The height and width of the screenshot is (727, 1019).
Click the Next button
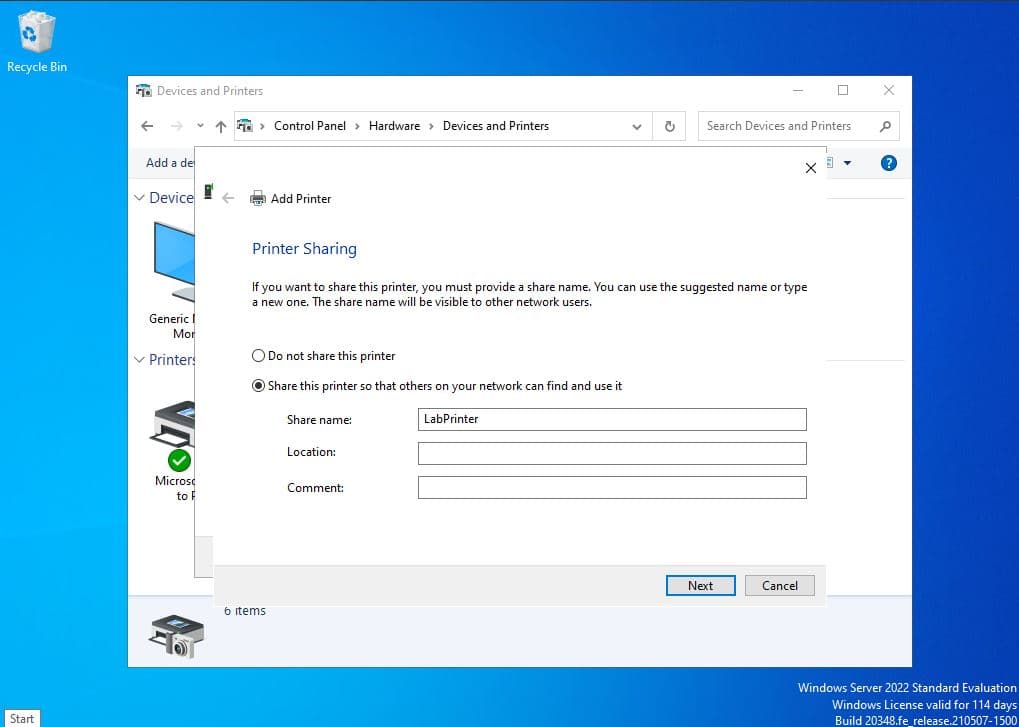tap(700, 585)
